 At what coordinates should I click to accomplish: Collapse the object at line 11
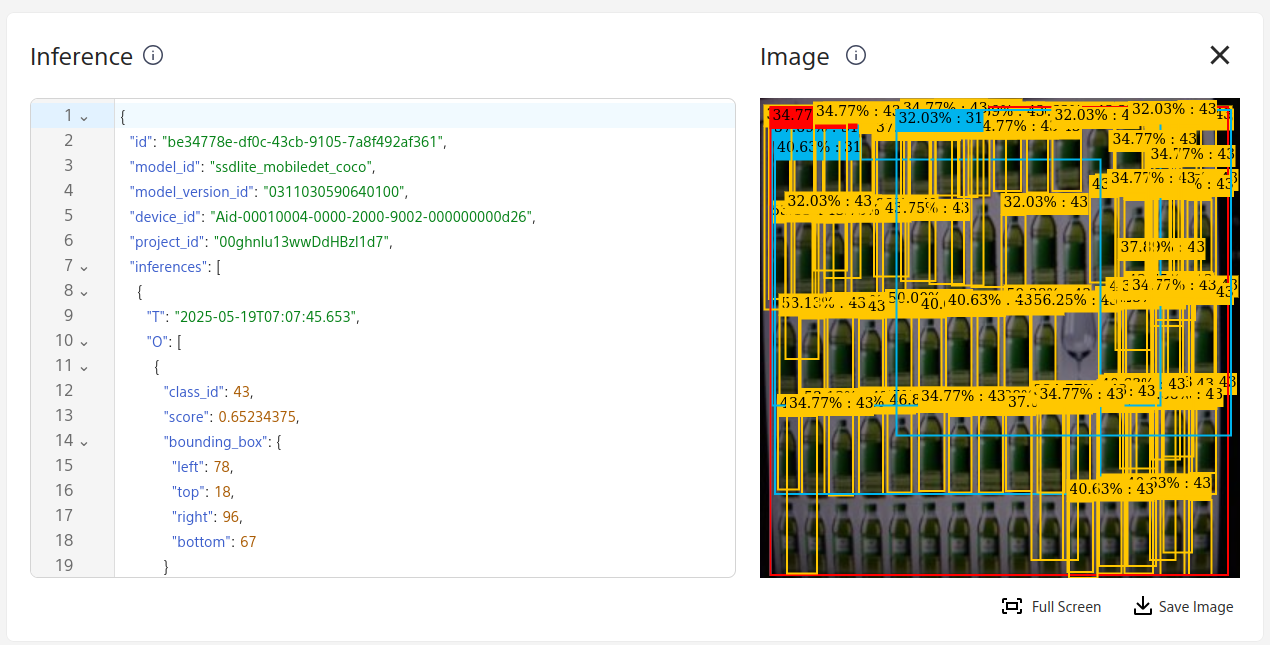84,366
